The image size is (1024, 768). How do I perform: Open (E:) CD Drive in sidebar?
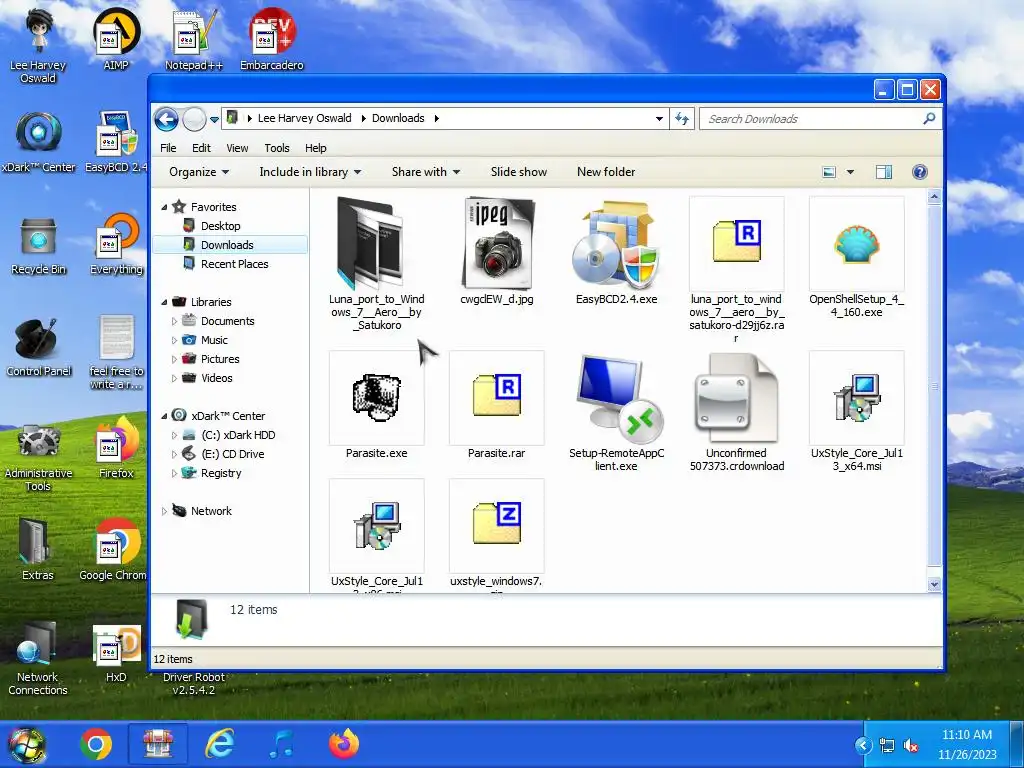point(232,455)
